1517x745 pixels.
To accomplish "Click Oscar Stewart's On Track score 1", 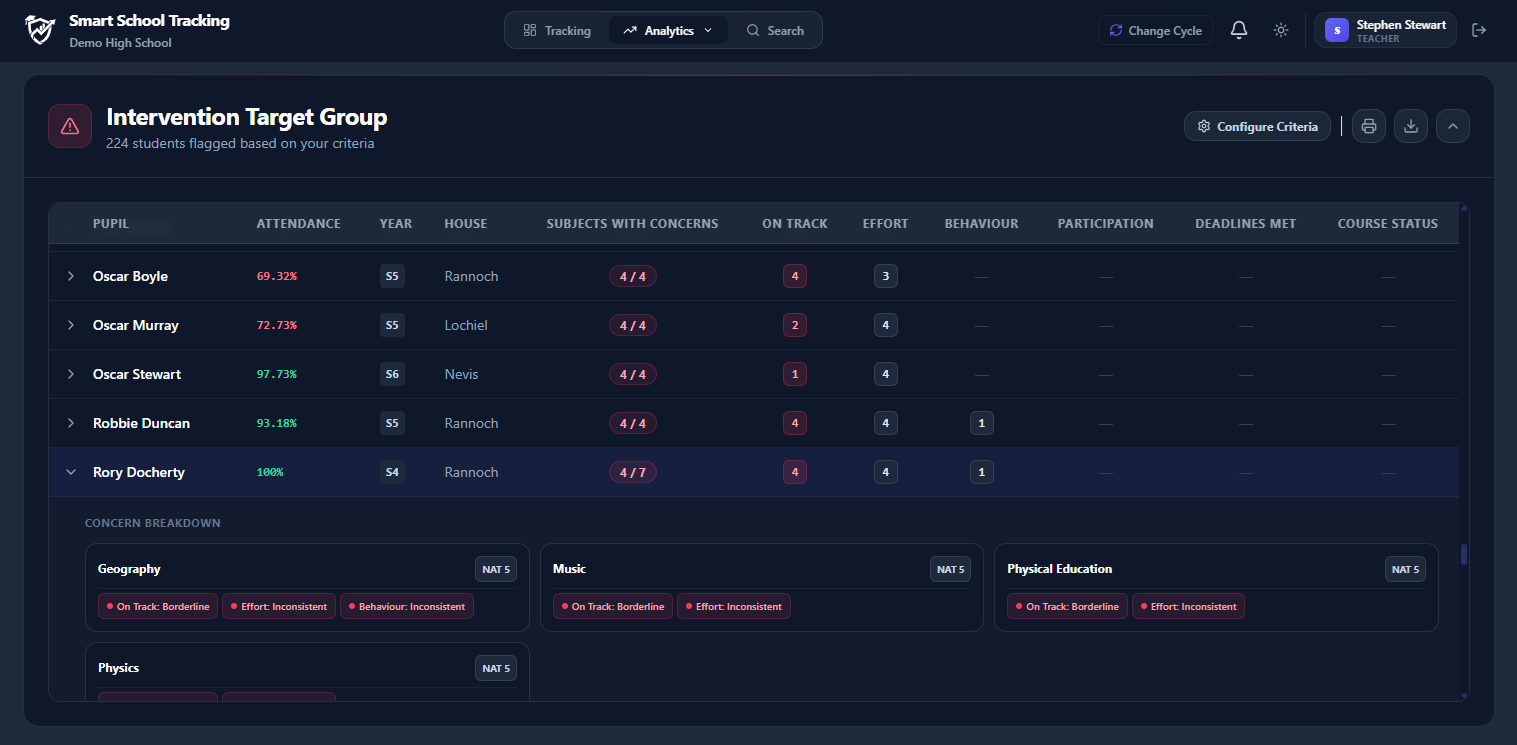I will [x=795, y=374].
